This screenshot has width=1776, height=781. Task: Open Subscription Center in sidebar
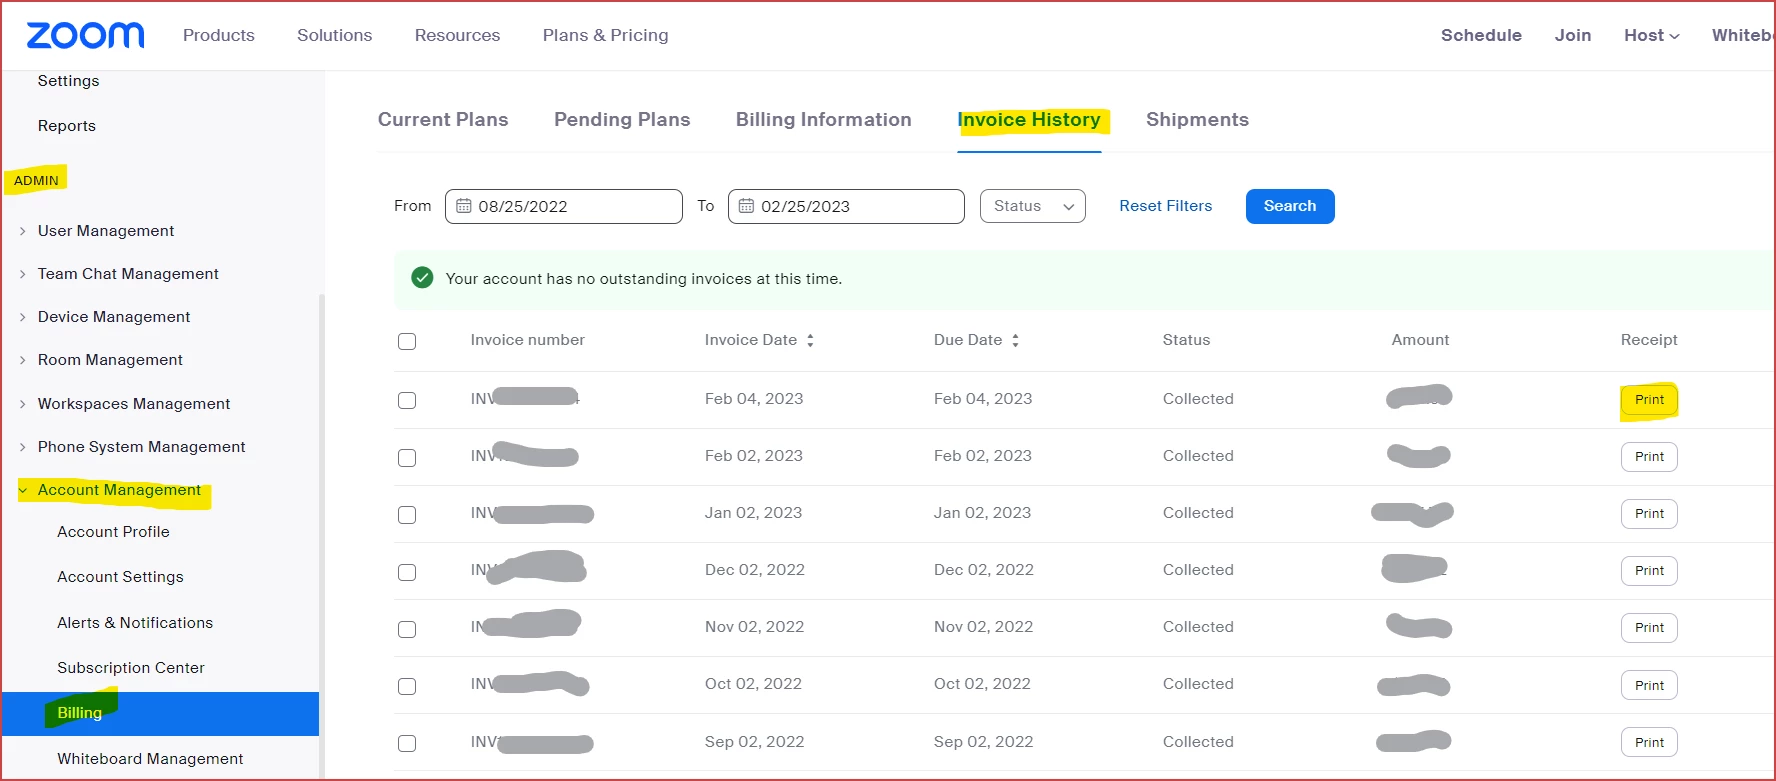coord(131,668)
